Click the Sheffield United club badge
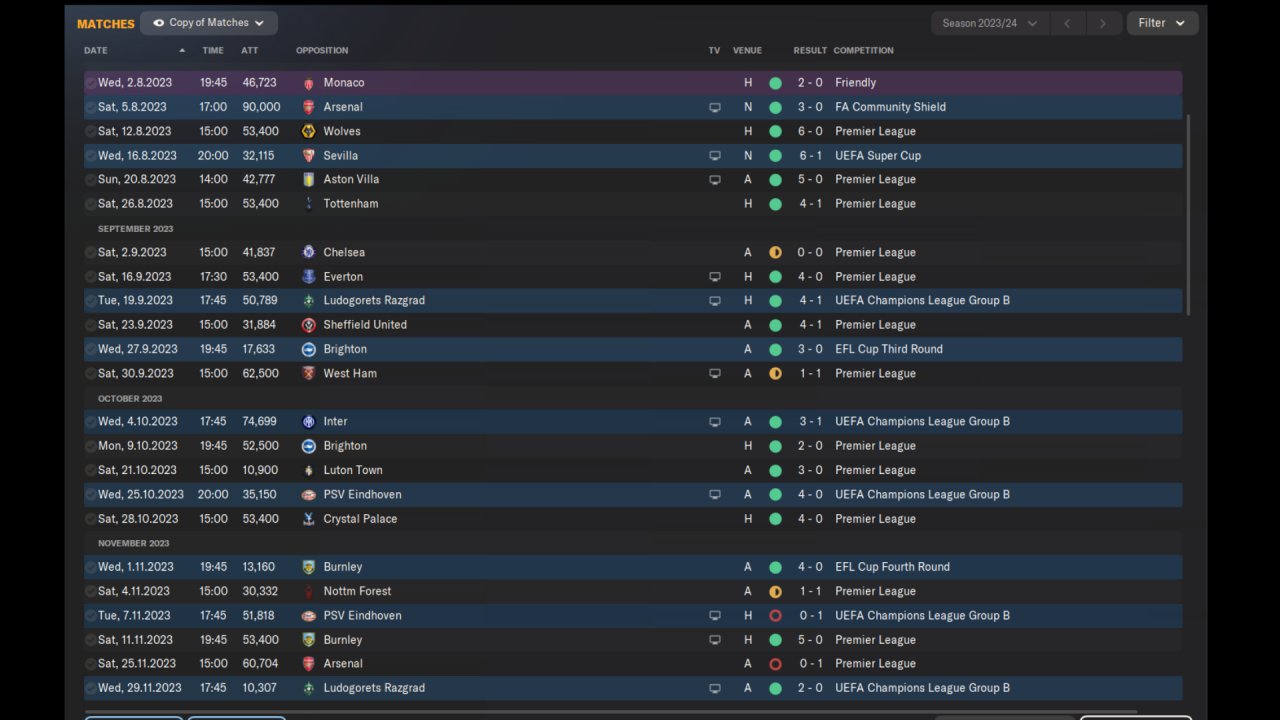This screenshot has width=1280, height=720. click(308, 325)
